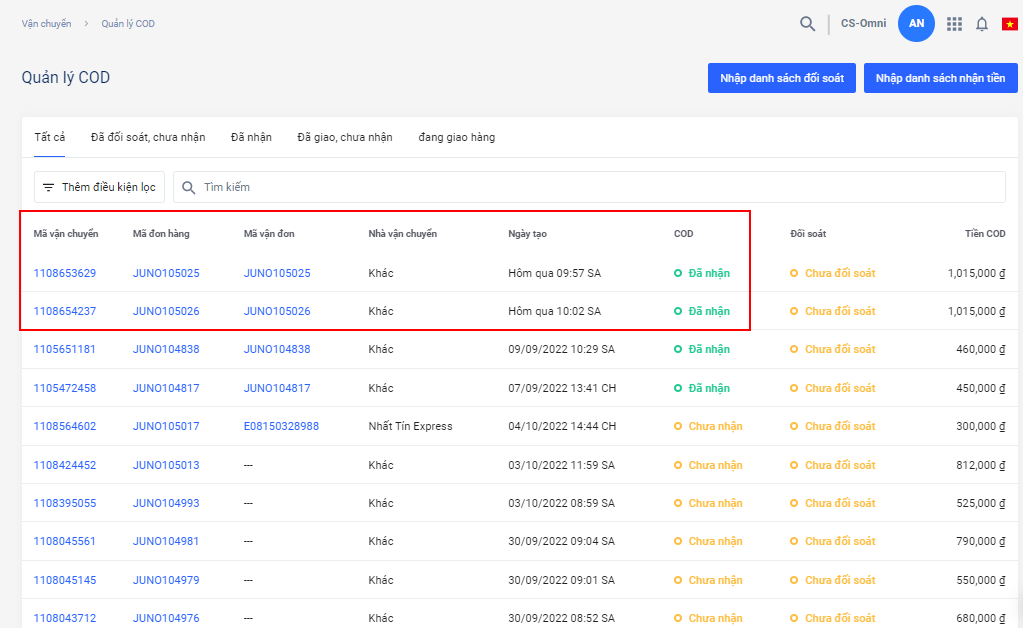Switch to đang giao hàng tab

click(456, 137)
